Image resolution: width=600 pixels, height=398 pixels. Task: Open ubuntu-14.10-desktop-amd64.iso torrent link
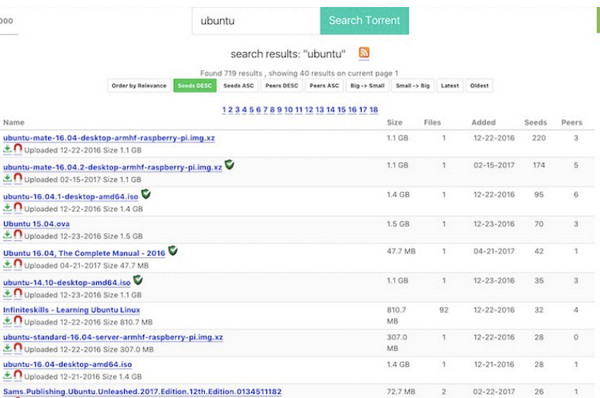pos(67,283)
